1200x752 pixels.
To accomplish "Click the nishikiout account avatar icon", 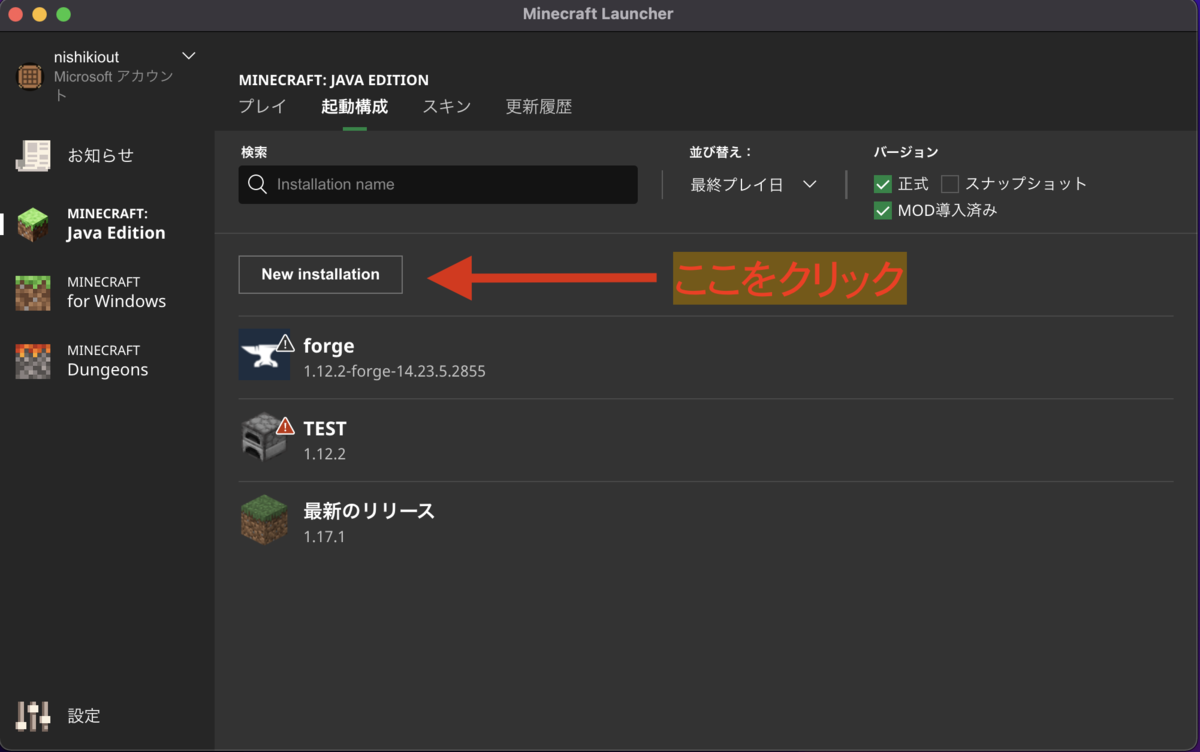I will [30, 76].
